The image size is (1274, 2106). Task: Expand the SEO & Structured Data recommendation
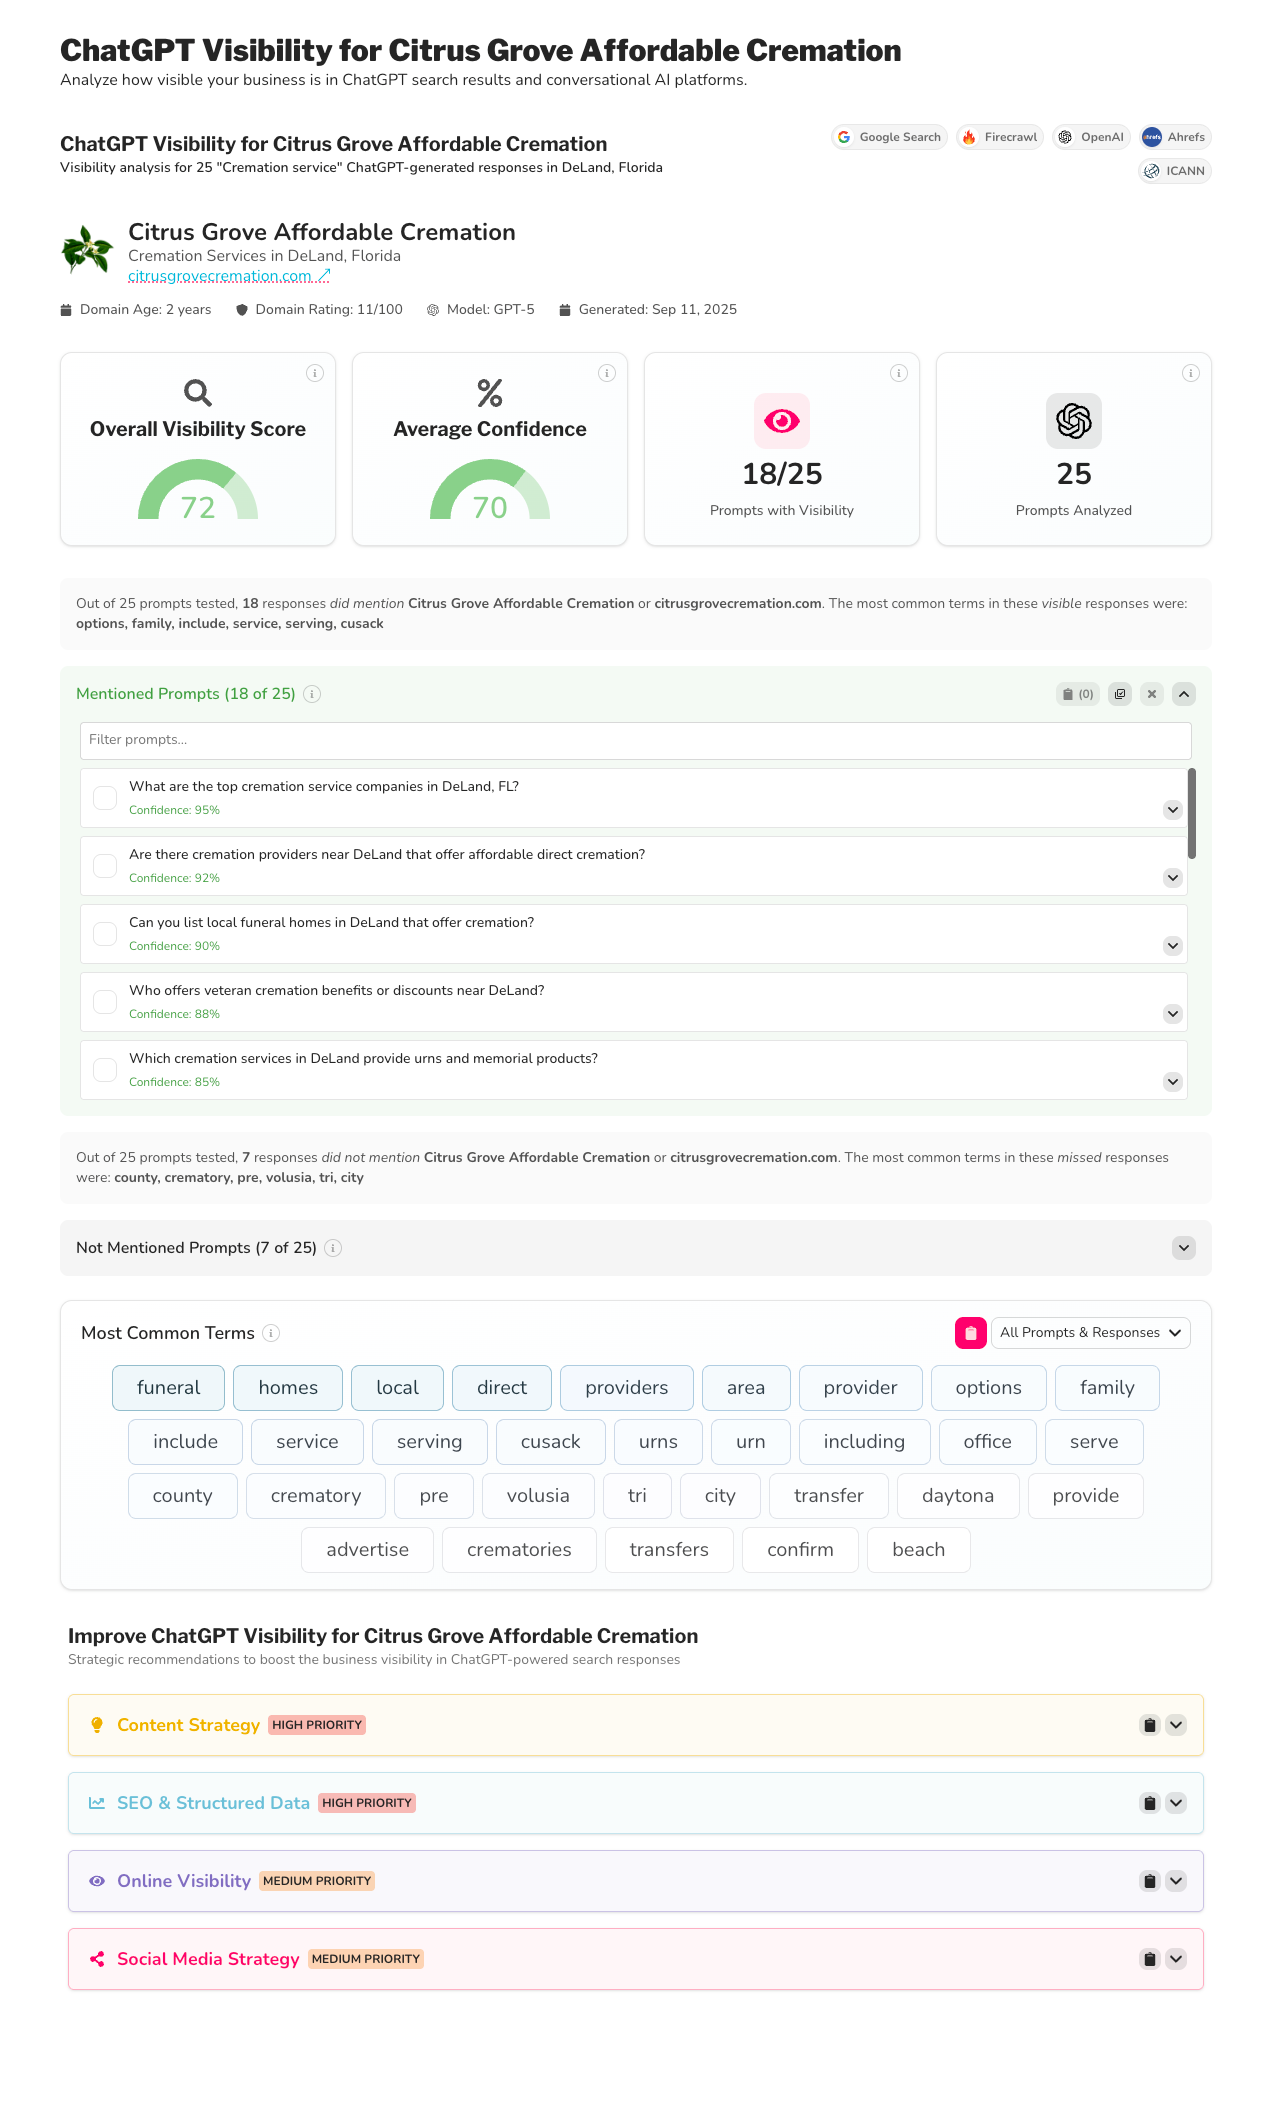(x=1176, y=1803)
